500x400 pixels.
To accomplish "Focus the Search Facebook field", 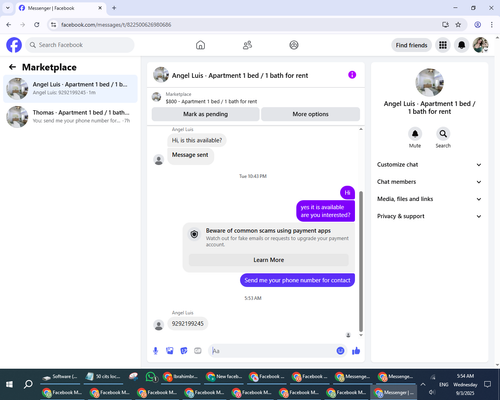I will pyautogui.click(x=80, y=45).
